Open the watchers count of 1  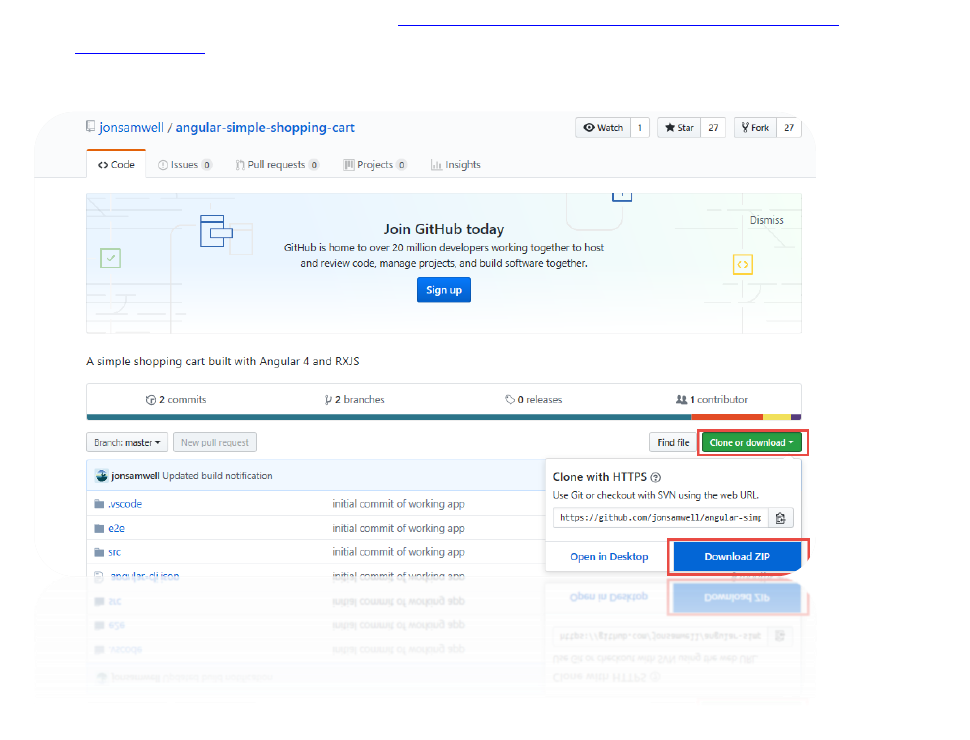tap(640, 127)
